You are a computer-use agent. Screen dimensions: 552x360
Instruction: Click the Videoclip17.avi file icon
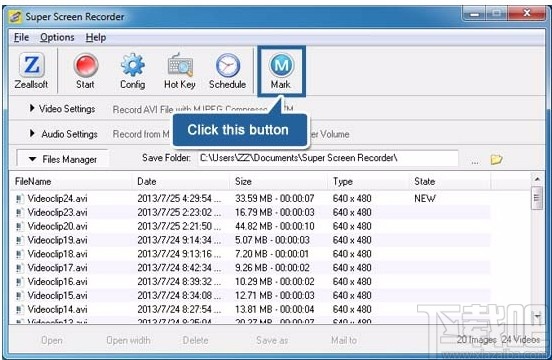pos(20,268)
